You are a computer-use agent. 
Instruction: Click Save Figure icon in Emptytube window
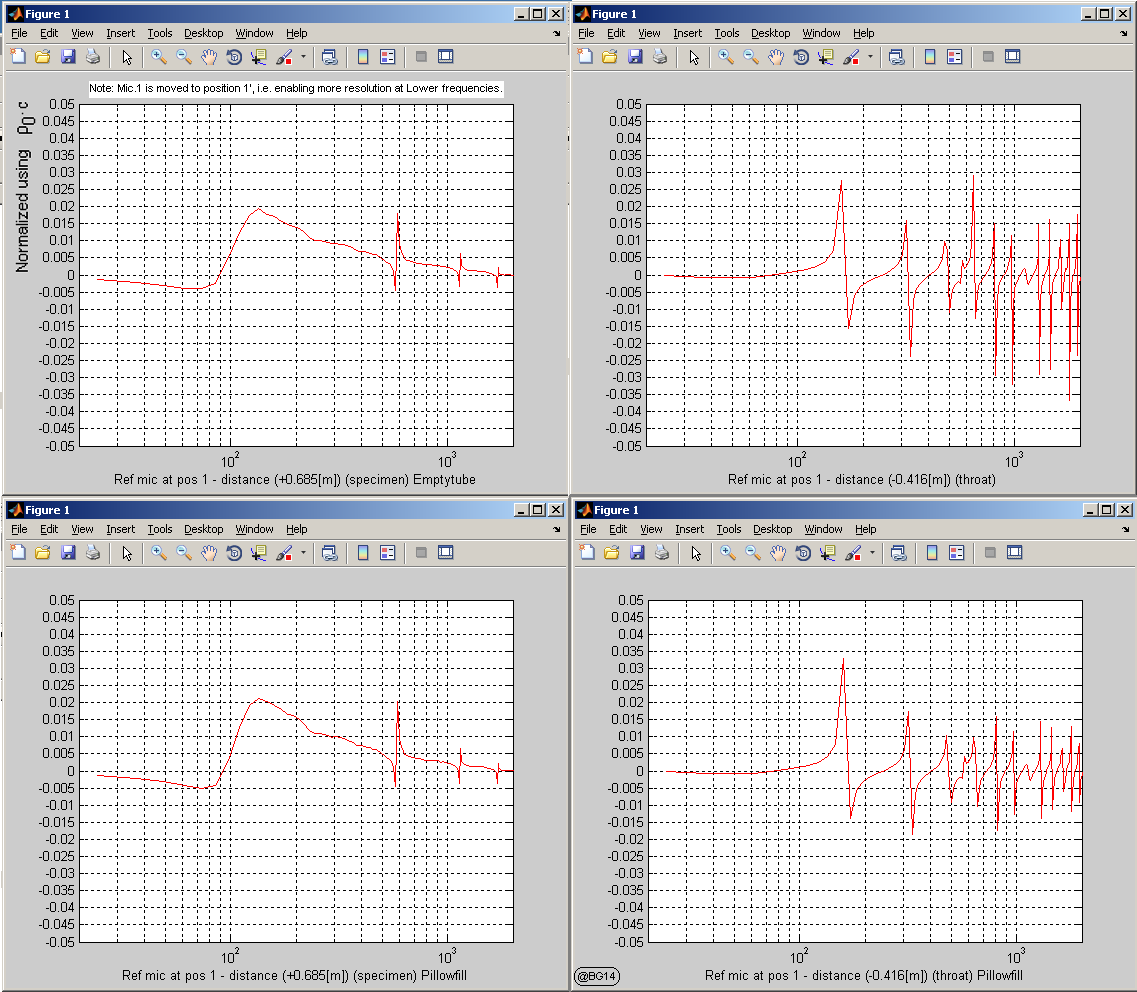click(x=68, y=57)
